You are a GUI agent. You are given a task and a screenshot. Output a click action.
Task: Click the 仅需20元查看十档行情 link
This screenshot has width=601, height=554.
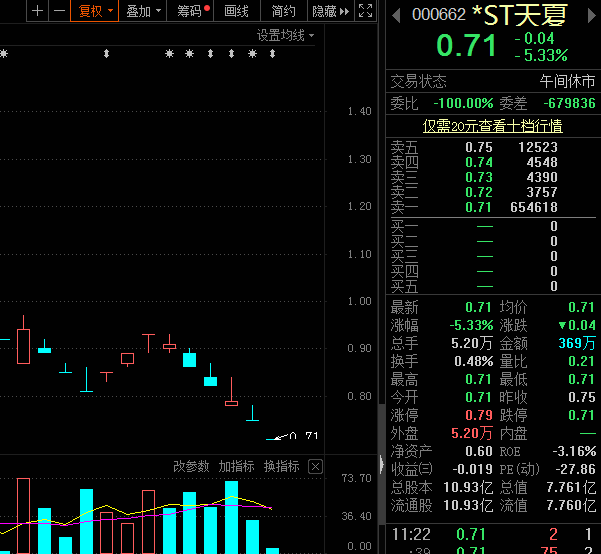click(x=492, y=126)
